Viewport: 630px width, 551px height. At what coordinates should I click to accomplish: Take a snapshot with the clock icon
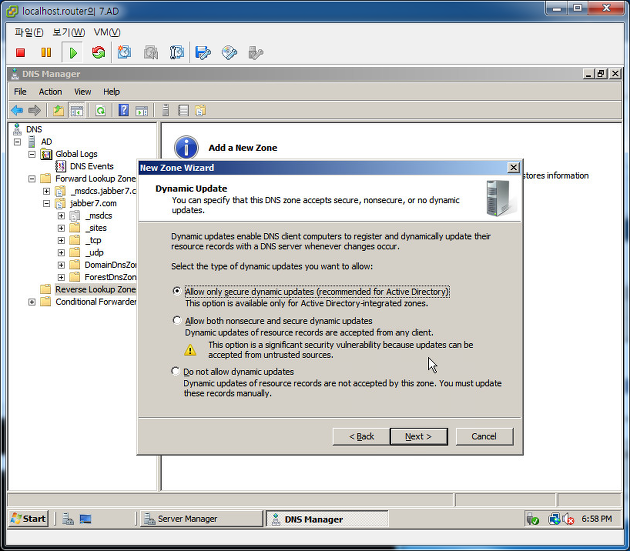(x=125, y=53)
